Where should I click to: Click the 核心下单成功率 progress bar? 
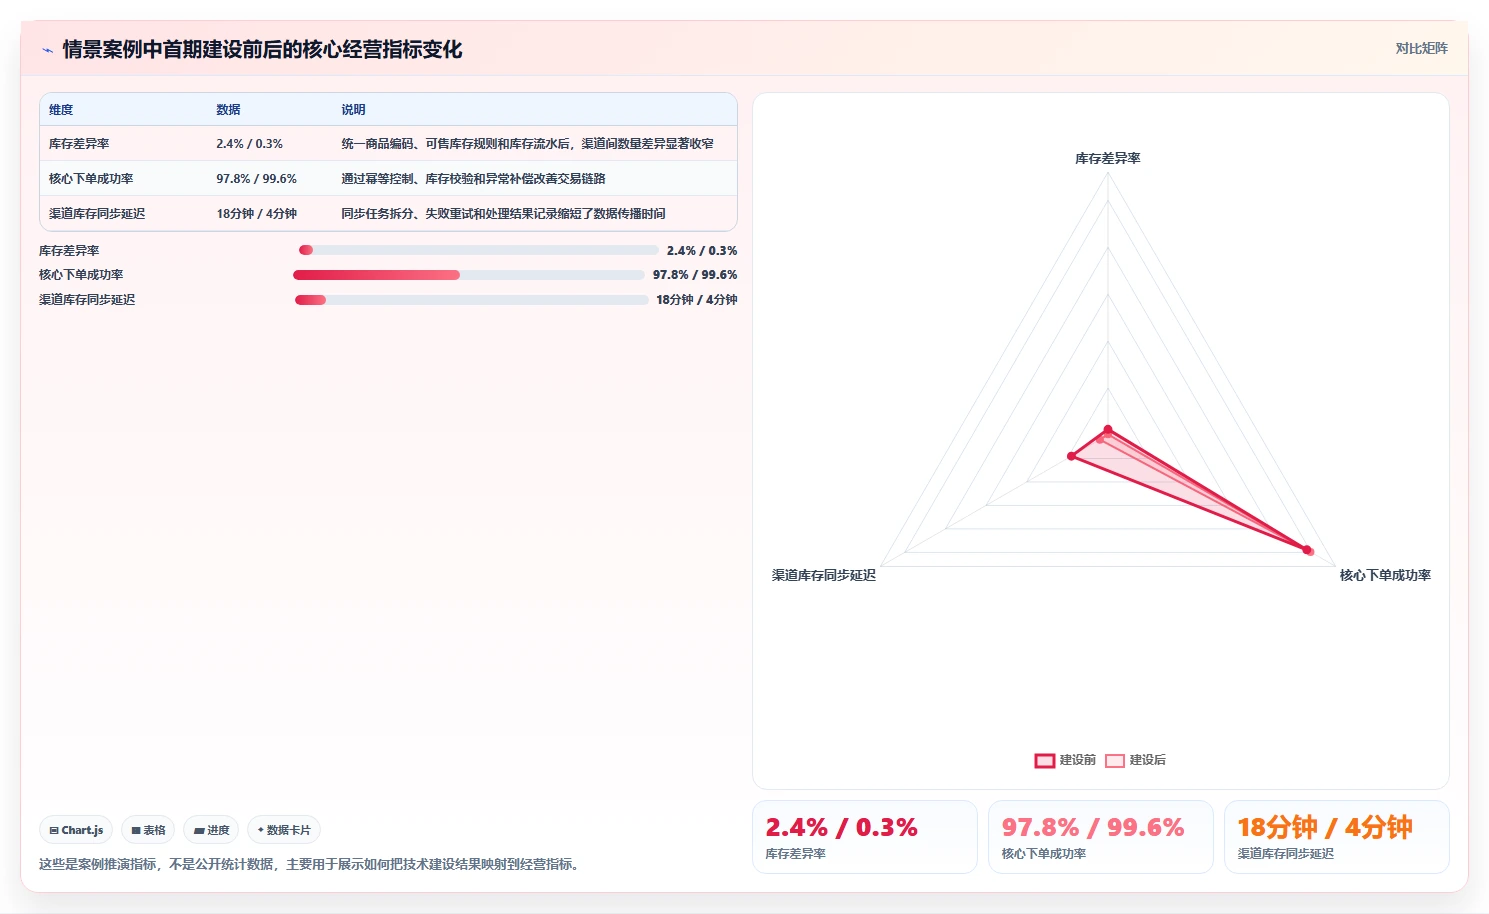469,275
